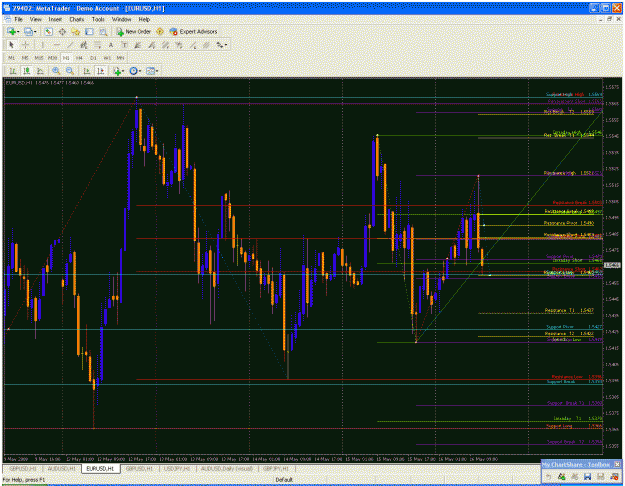Screen dimensions: 625x486
Task: Select the Cursor arrow tool
Action: [x=12, y=45]
